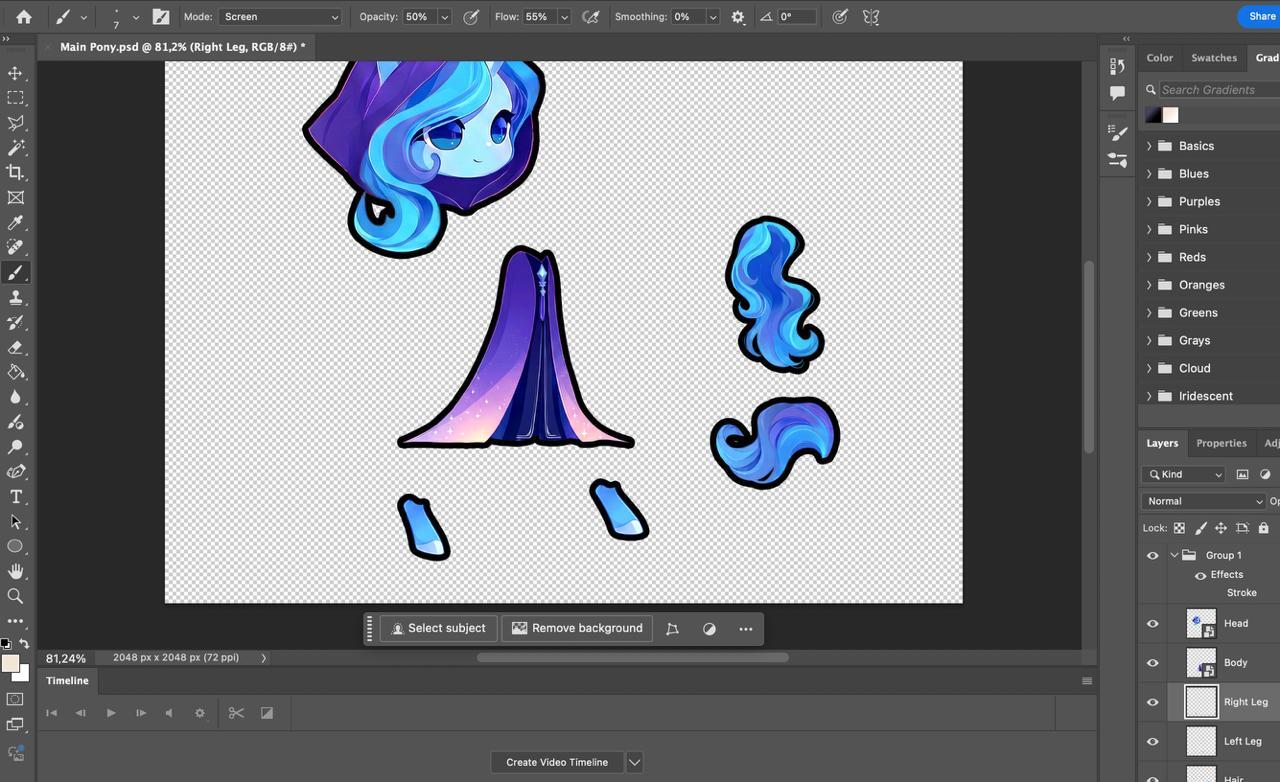Screen dimensions: 1280x782
Task: Click the Search Gradients field
Action: tap(1219, 90)
